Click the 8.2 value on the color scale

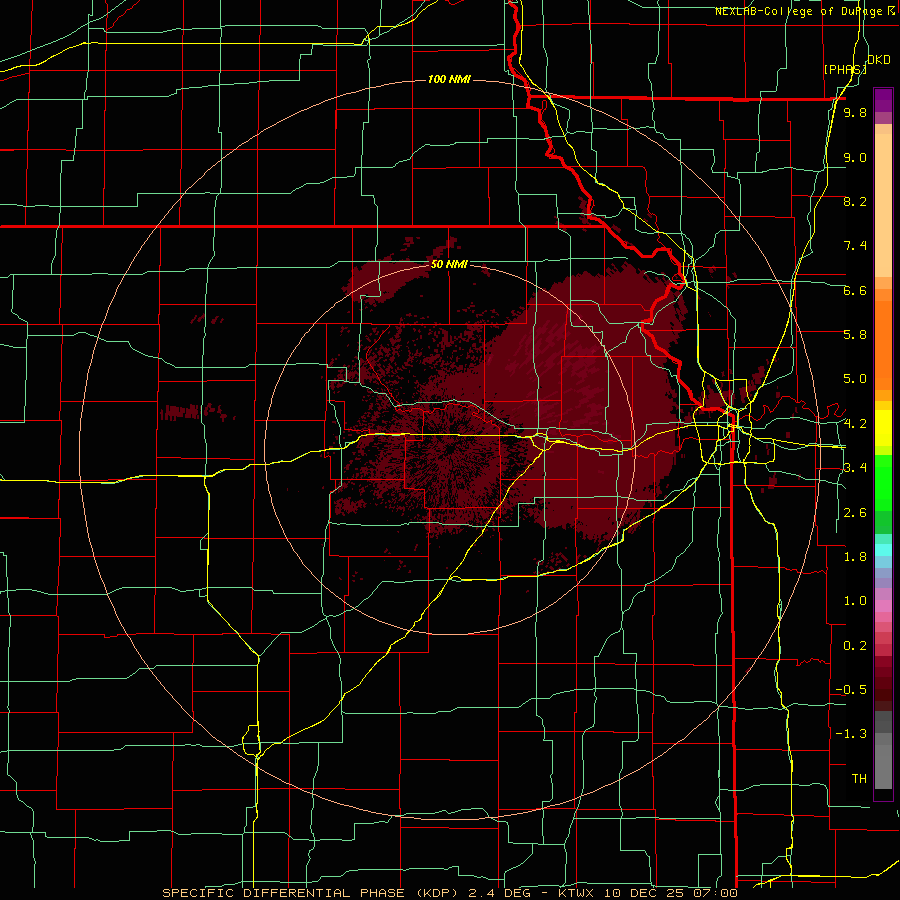pyautogui.click(x=855, y=201)
